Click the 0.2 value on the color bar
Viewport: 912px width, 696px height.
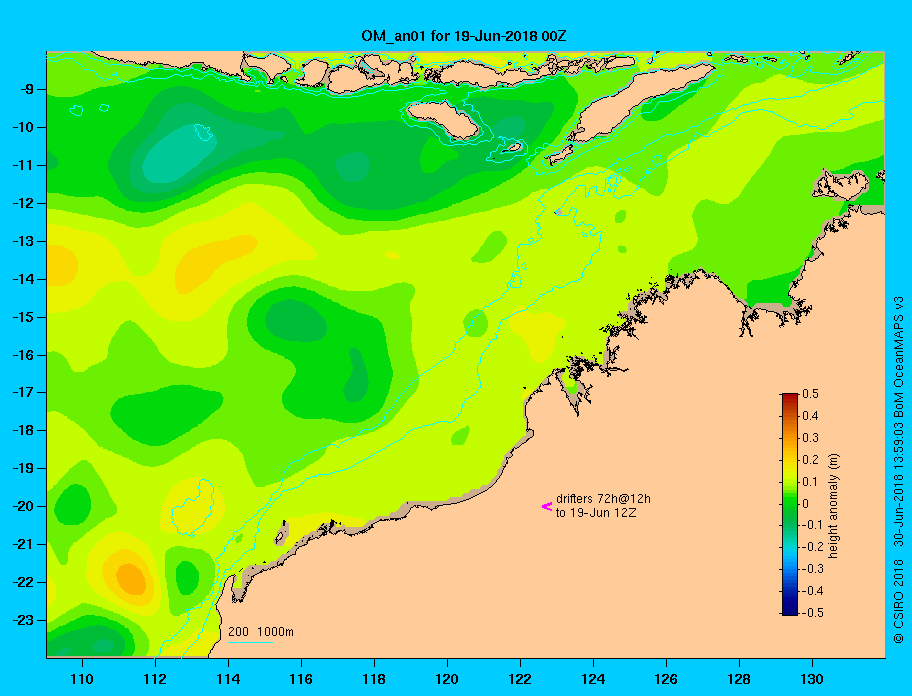tap(810, 460)
